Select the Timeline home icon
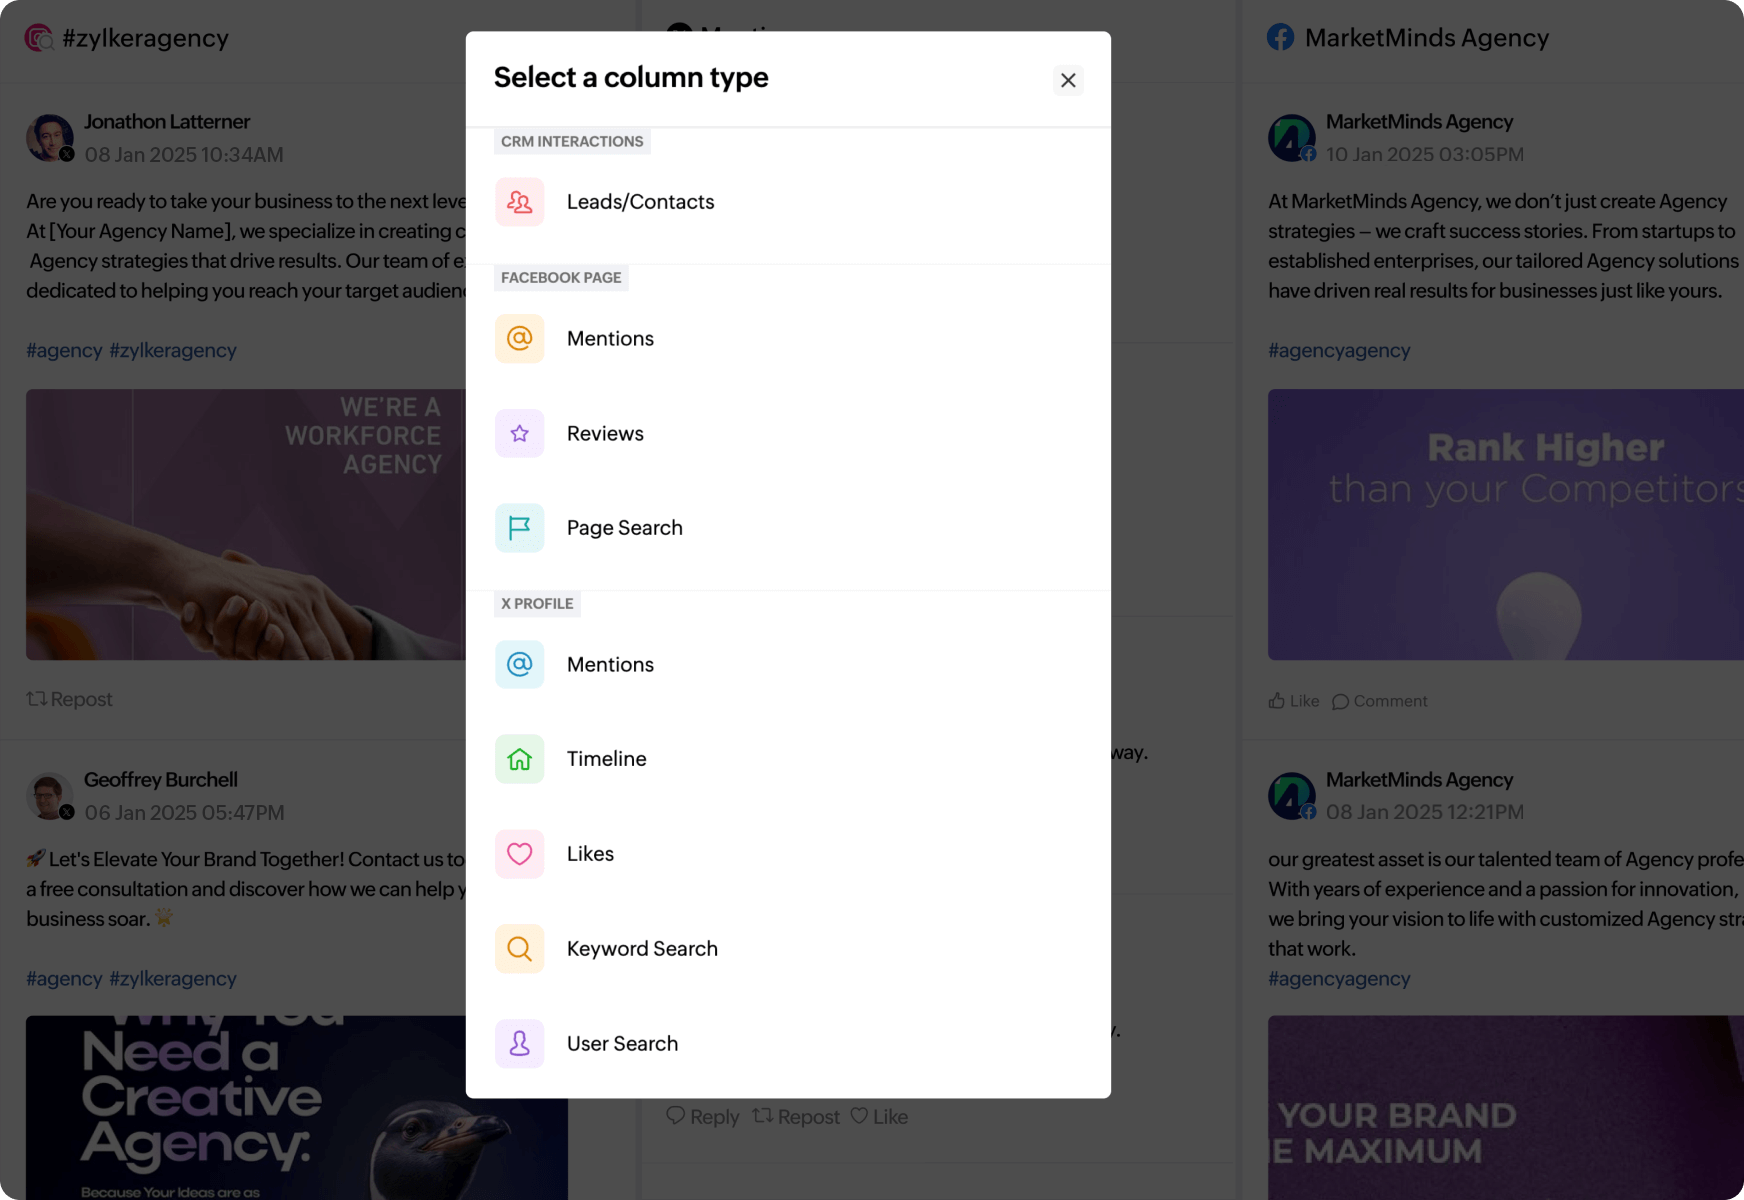Screen dimensions: 1744x1200 519,759
